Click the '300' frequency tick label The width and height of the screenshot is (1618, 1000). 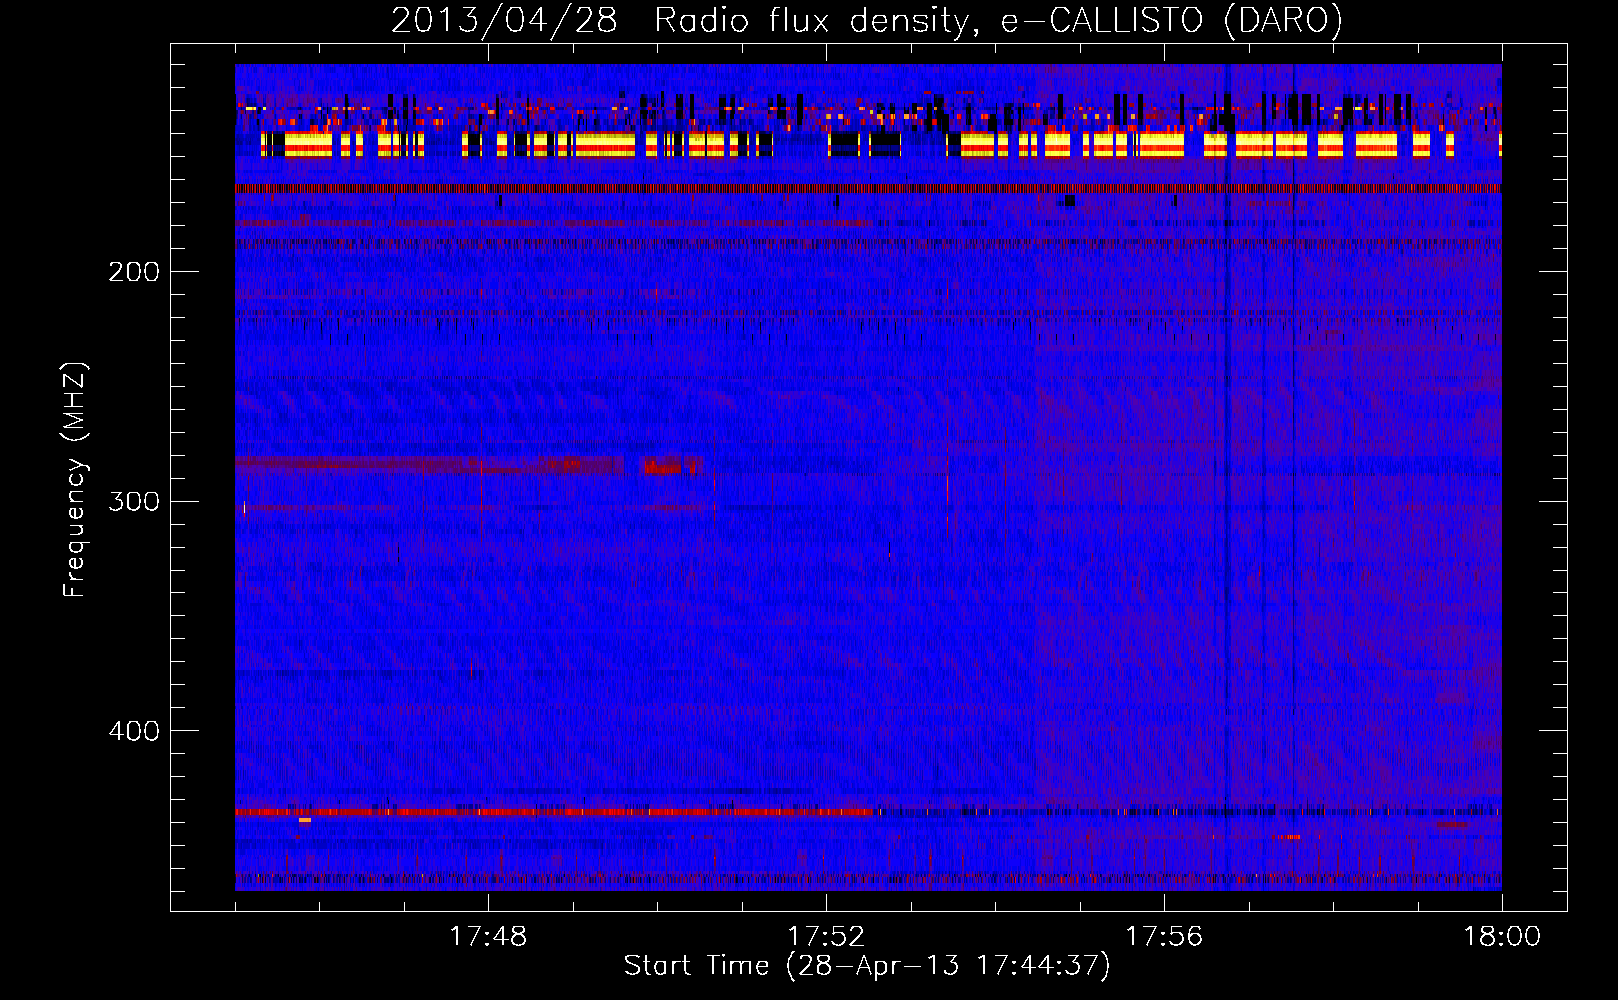[x=134, y=501]
